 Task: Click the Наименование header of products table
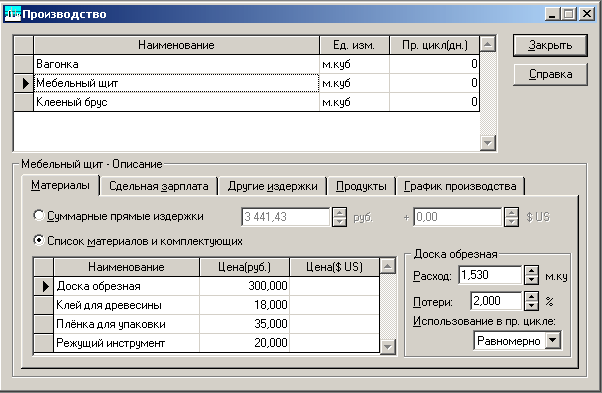(x=176, y=45)
